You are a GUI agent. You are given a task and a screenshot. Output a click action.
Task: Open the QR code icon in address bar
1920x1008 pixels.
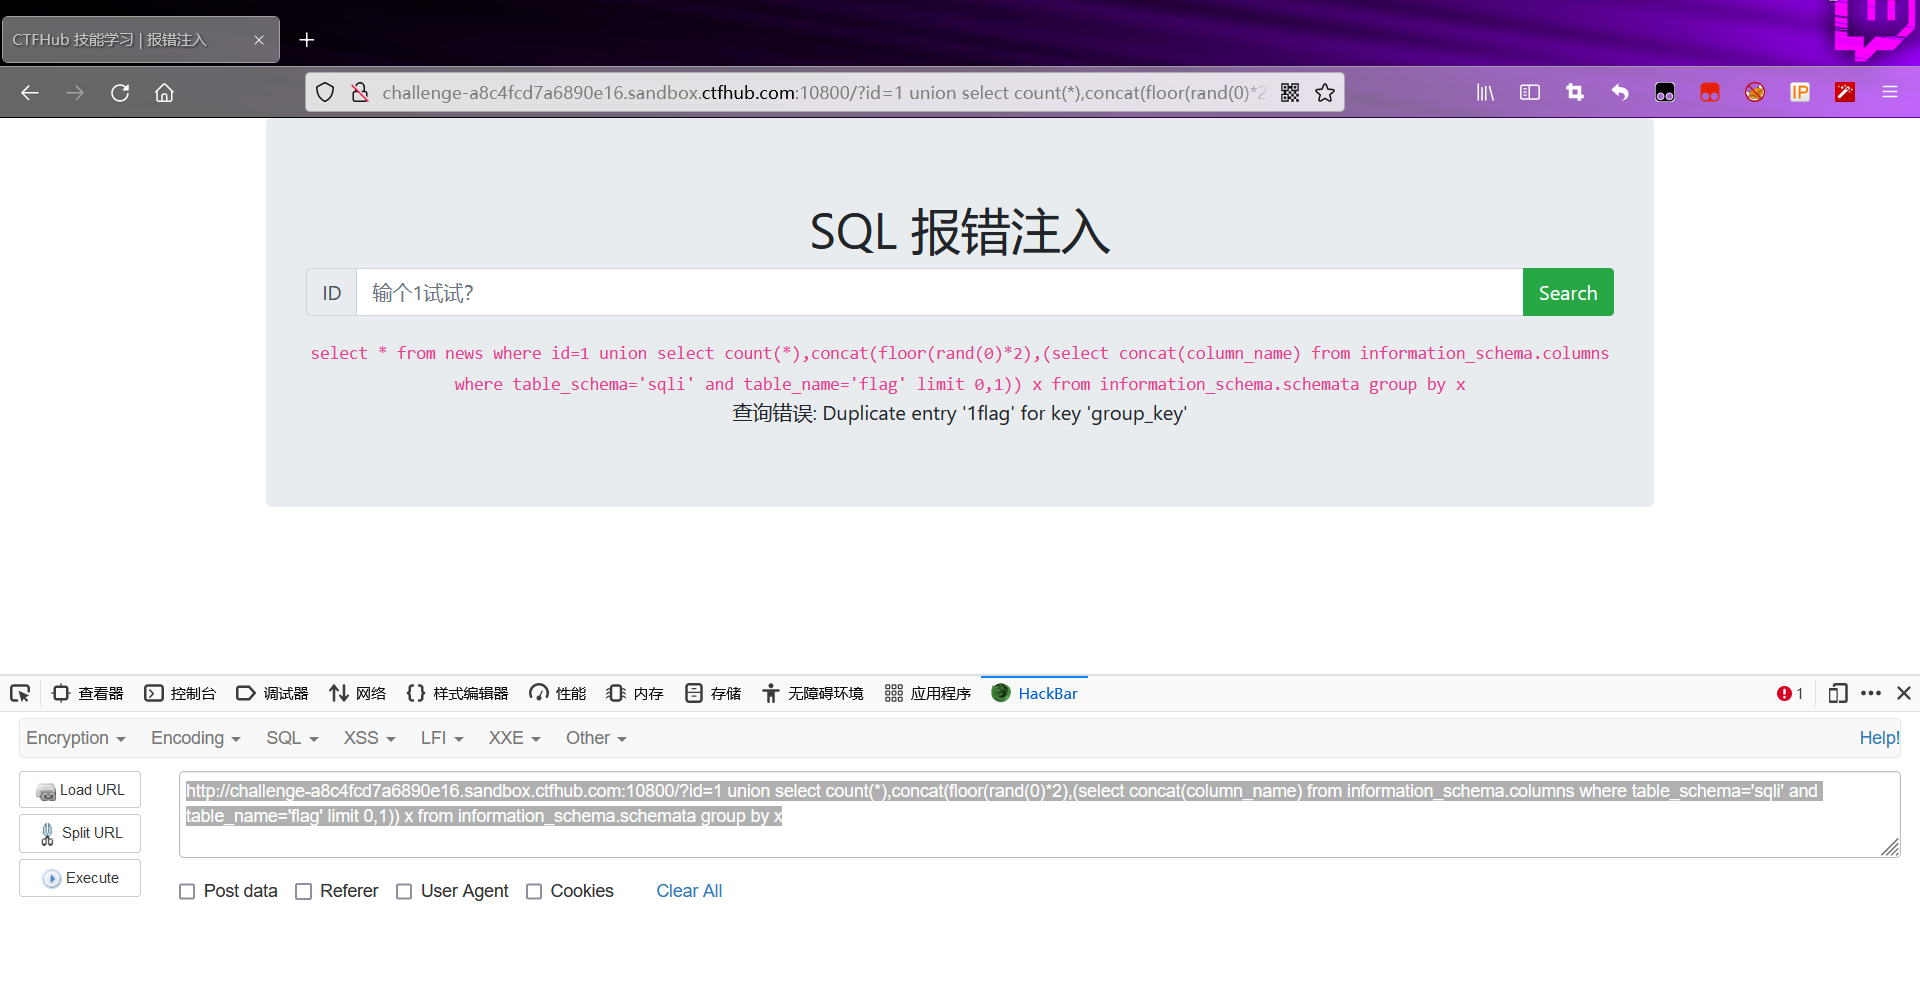tap(1290, 93)
